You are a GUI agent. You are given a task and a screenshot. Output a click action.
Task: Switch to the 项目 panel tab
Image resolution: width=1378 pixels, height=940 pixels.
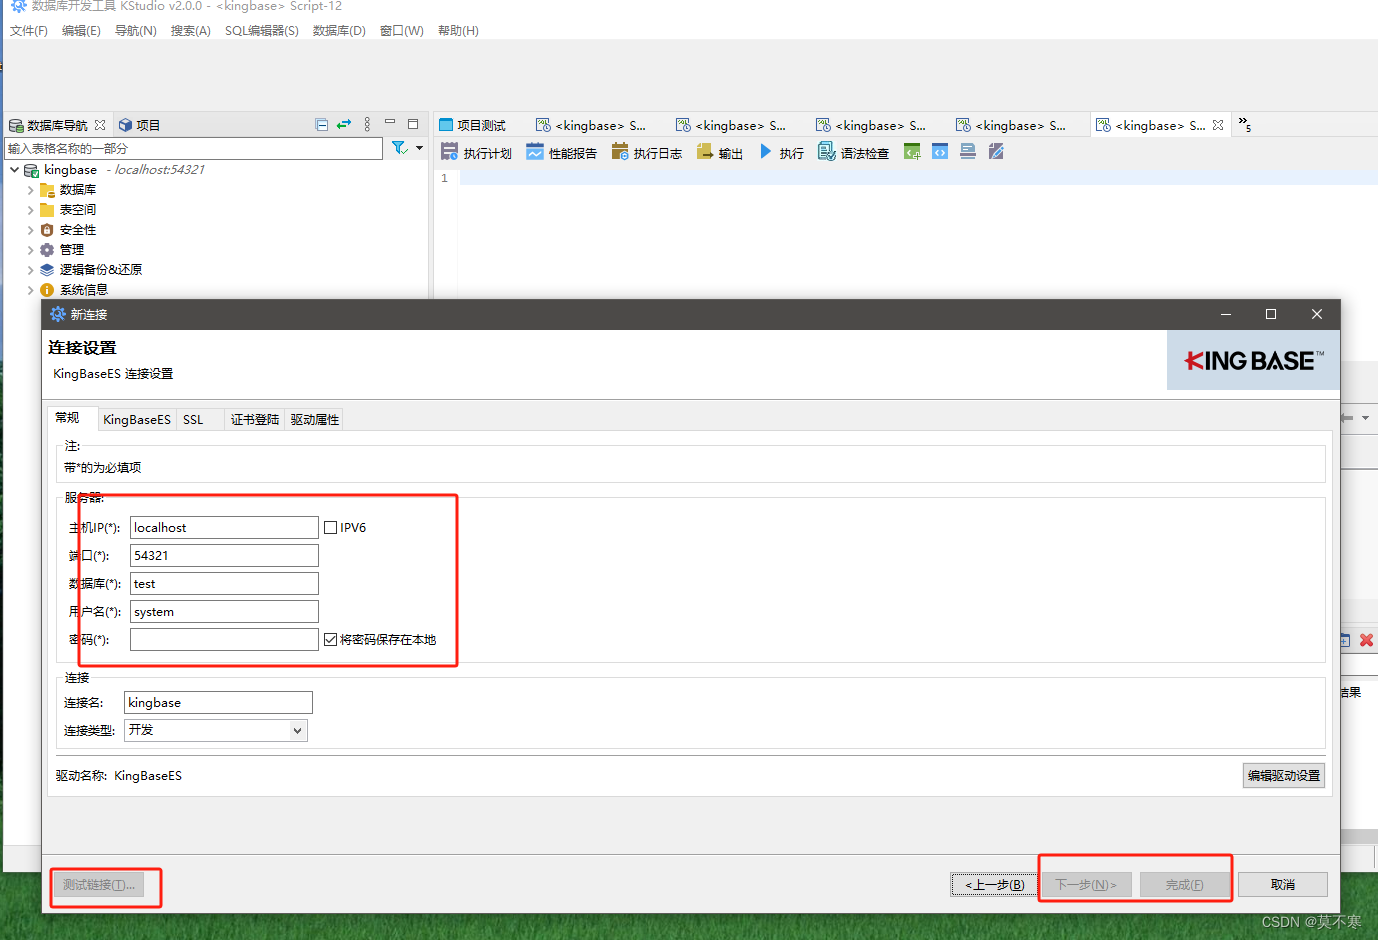[139, 125]
